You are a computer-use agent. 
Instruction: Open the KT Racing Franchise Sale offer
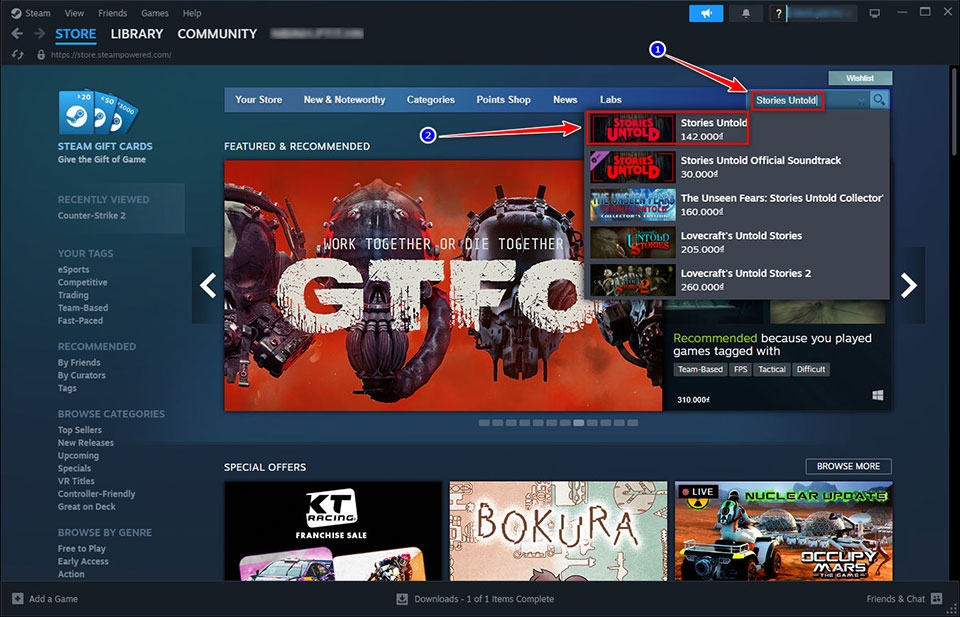click(x=332, y=531)
